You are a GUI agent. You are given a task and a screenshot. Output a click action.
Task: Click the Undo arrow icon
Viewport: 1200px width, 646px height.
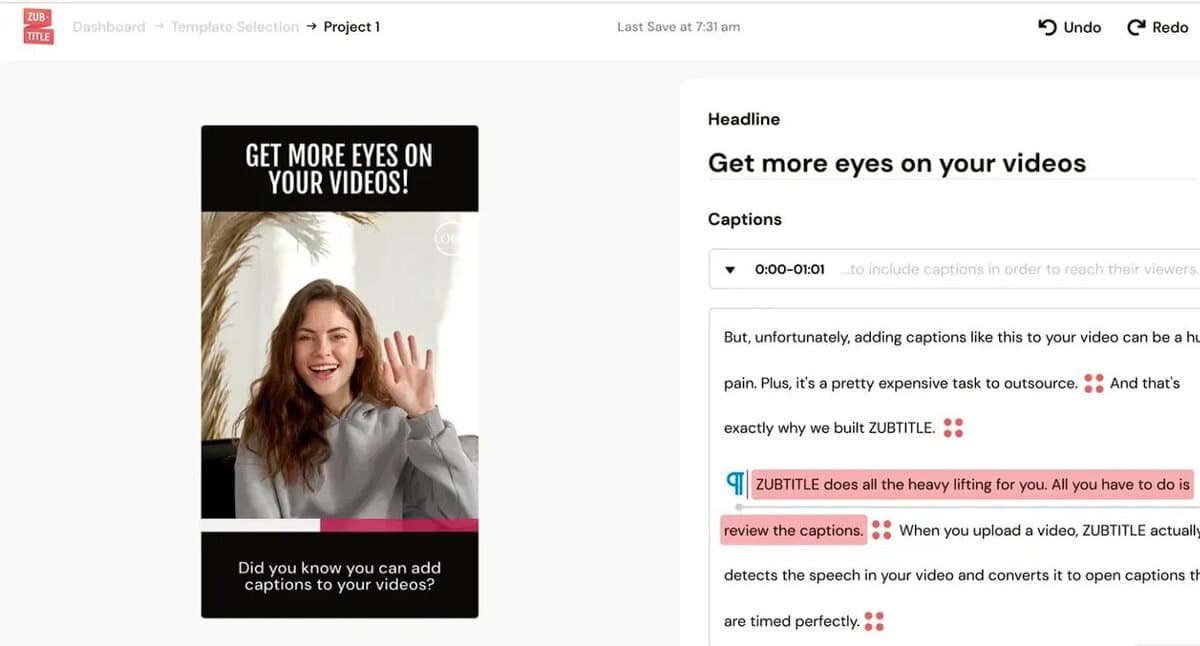(1047, 27)
